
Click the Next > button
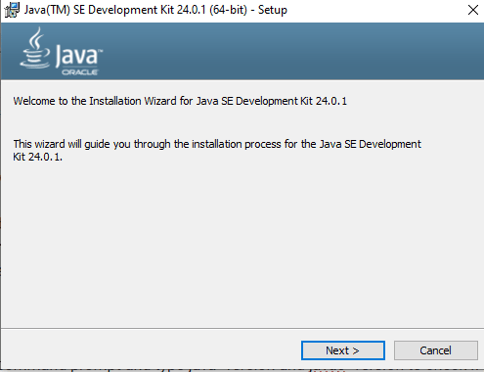pyautogui.click(x=343, y=350)
